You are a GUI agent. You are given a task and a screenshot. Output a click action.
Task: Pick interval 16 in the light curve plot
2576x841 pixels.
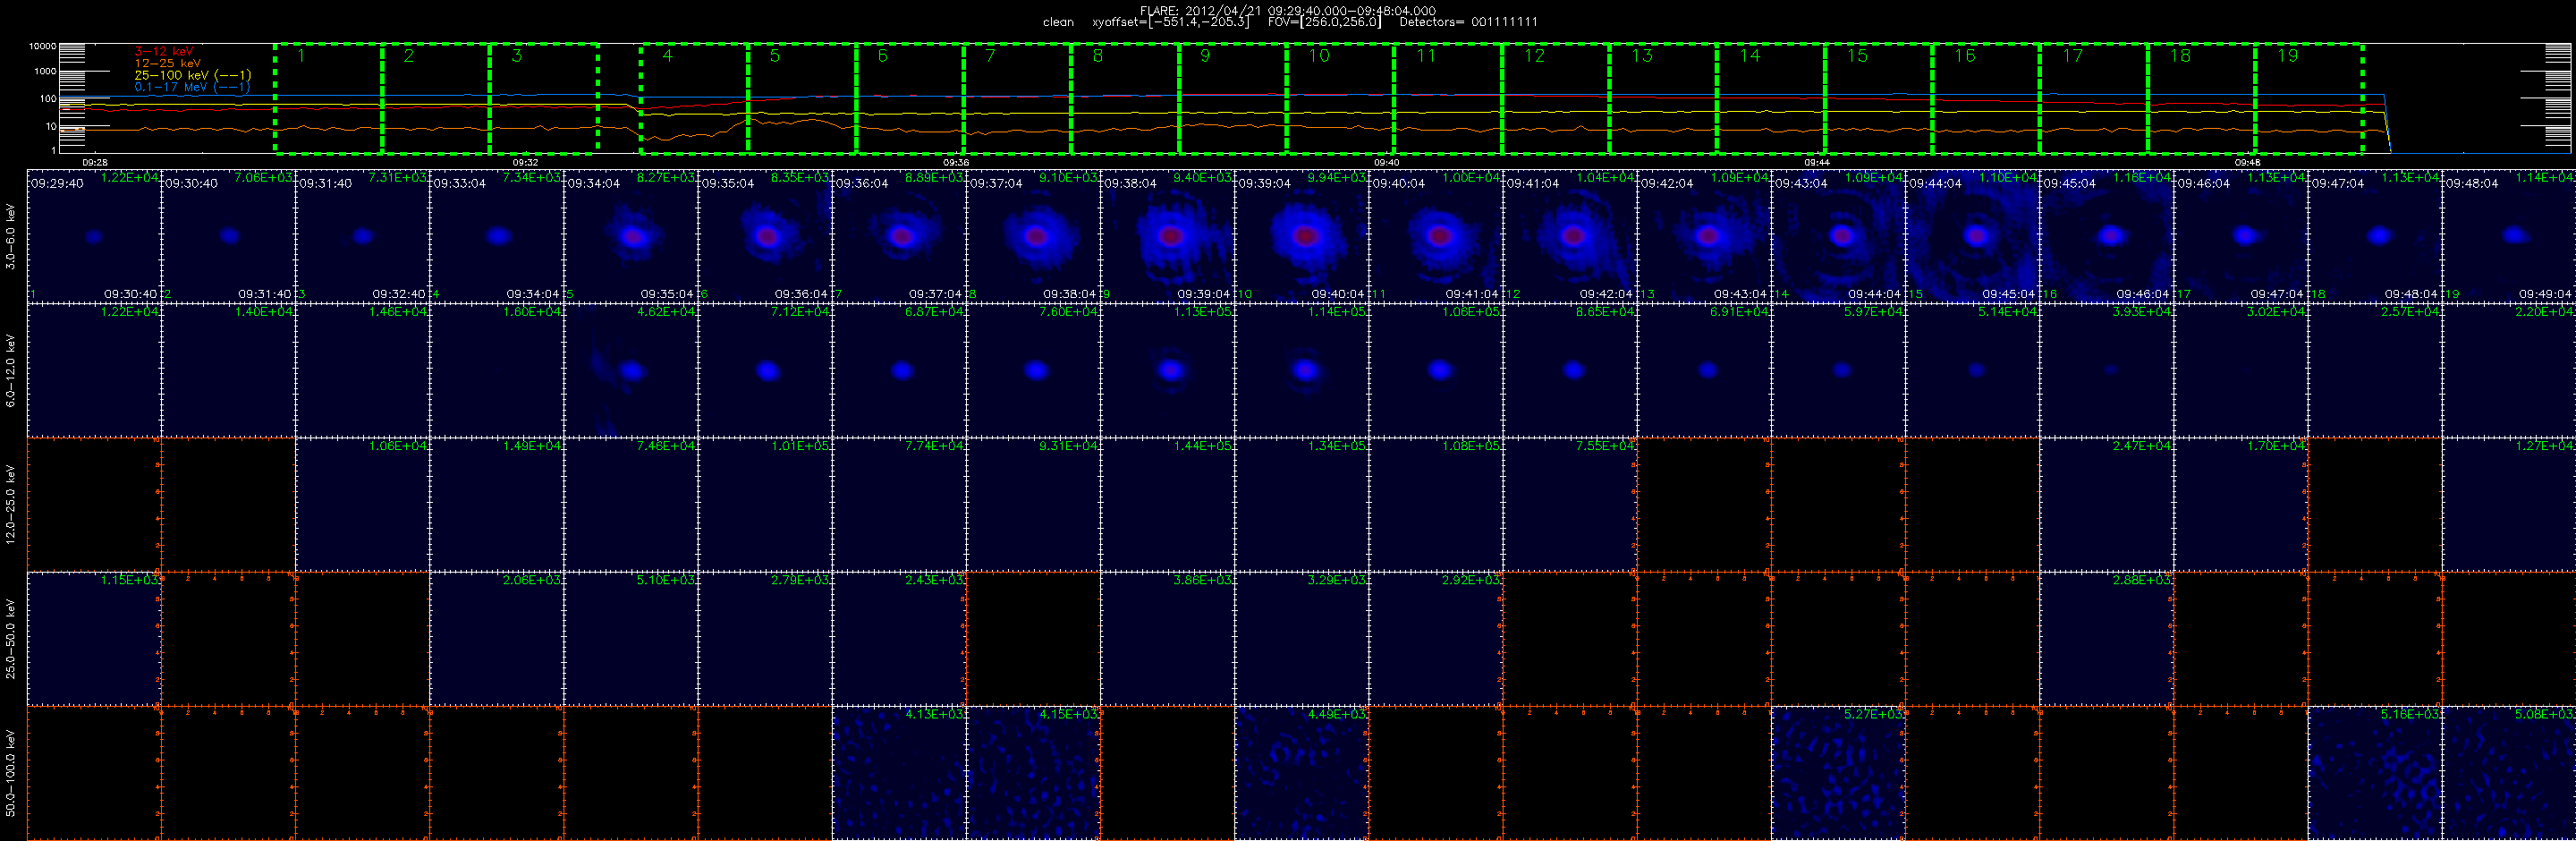coord(1986,98)
